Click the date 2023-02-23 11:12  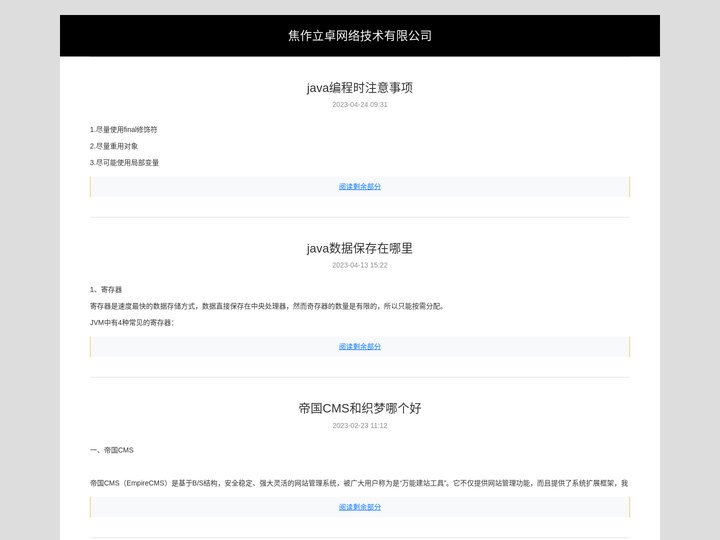pos(360,426)
